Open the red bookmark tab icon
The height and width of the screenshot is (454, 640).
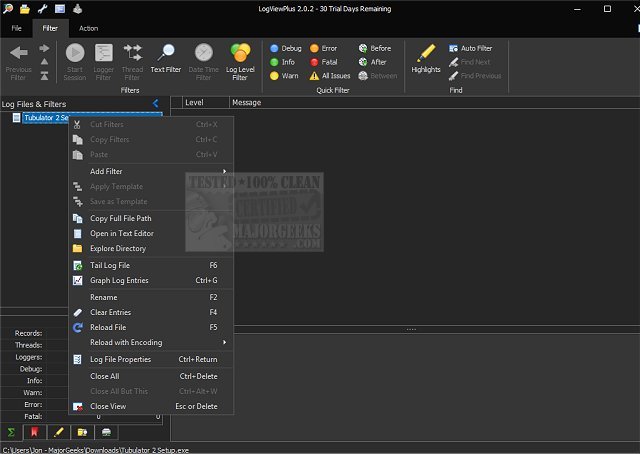point(34,432)
